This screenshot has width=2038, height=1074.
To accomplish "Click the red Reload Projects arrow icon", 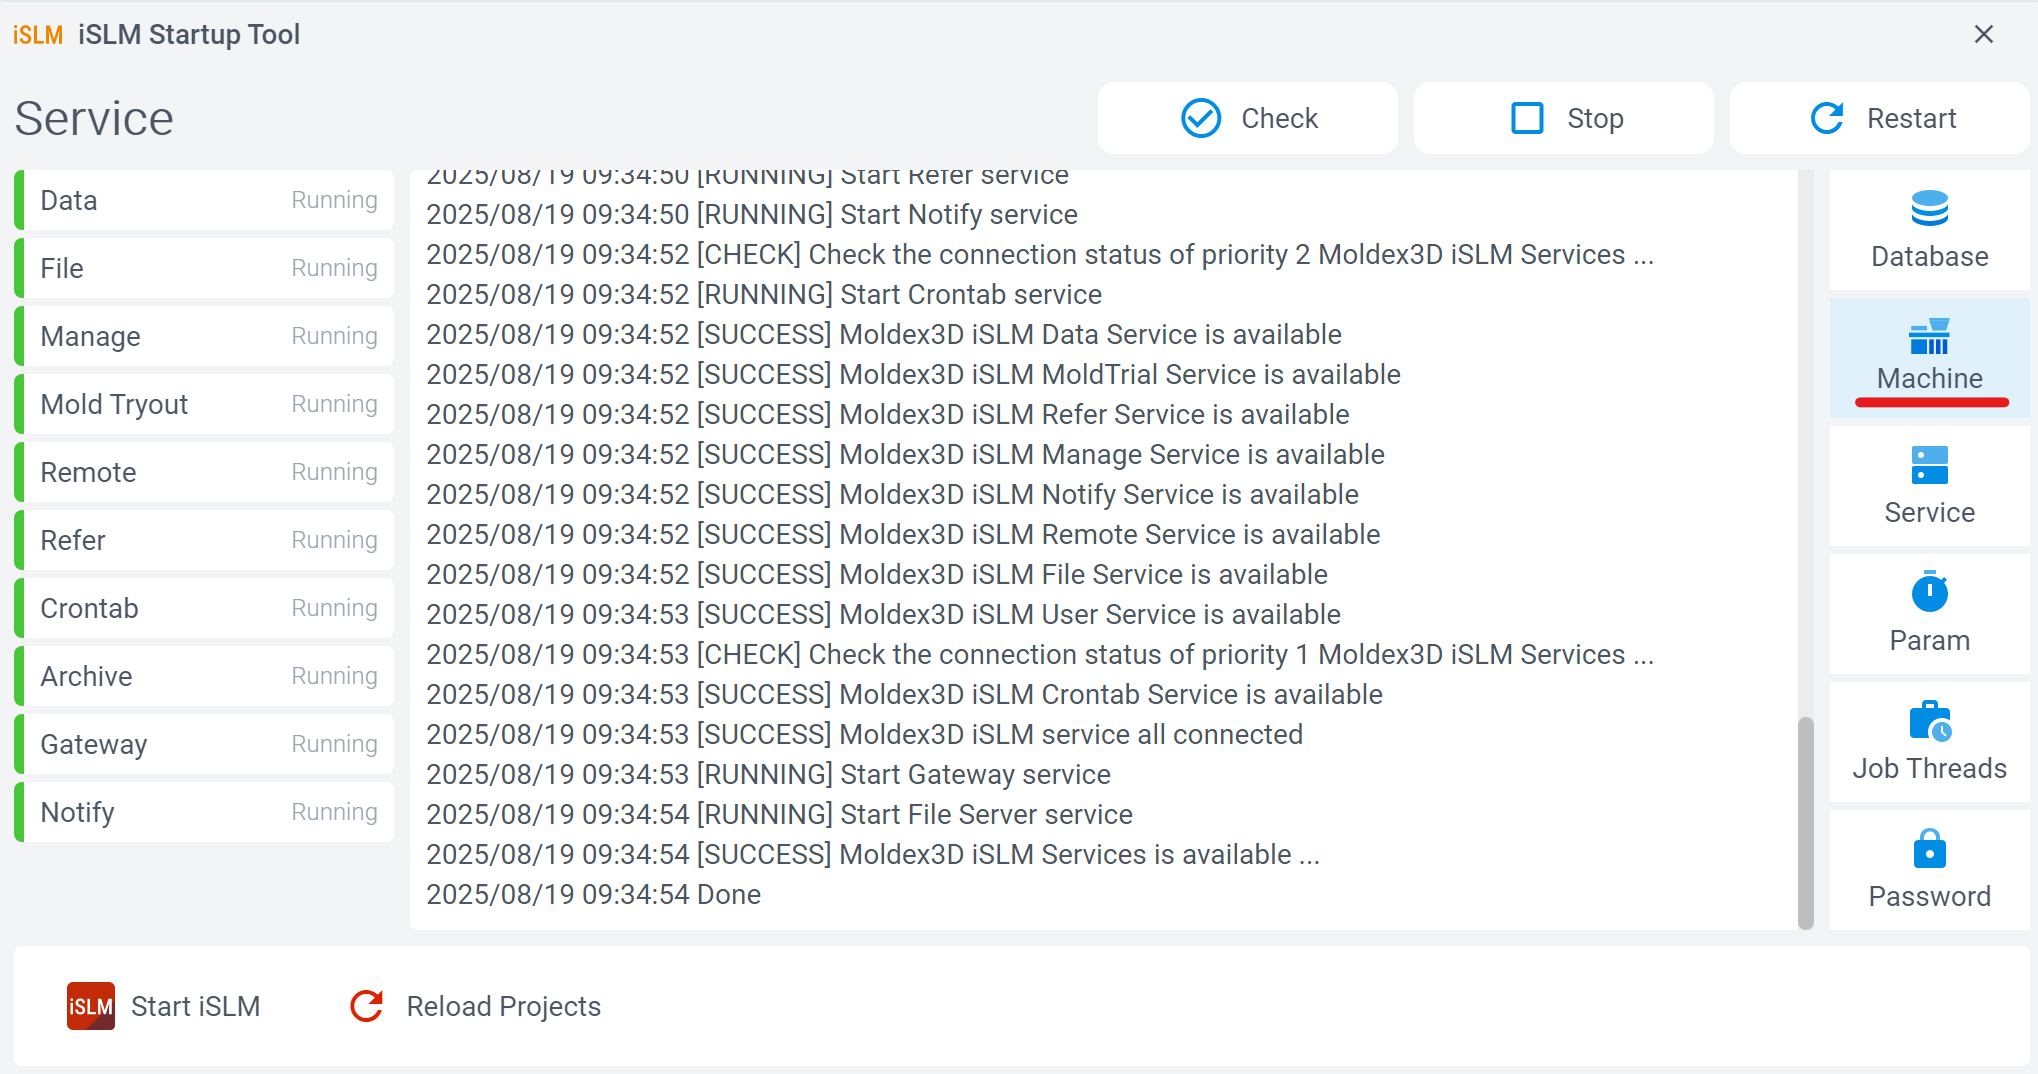I will 367,1006.
